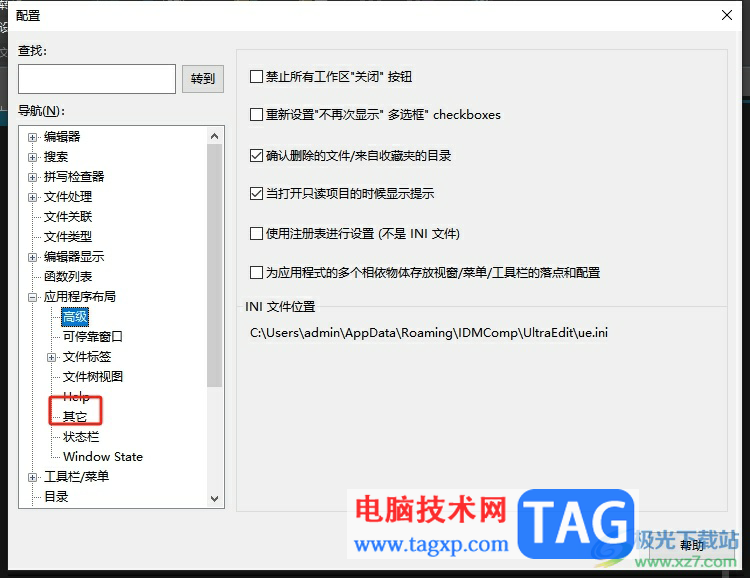
Task: Expand the 编辑器显示 tree node
Action: 32,257
